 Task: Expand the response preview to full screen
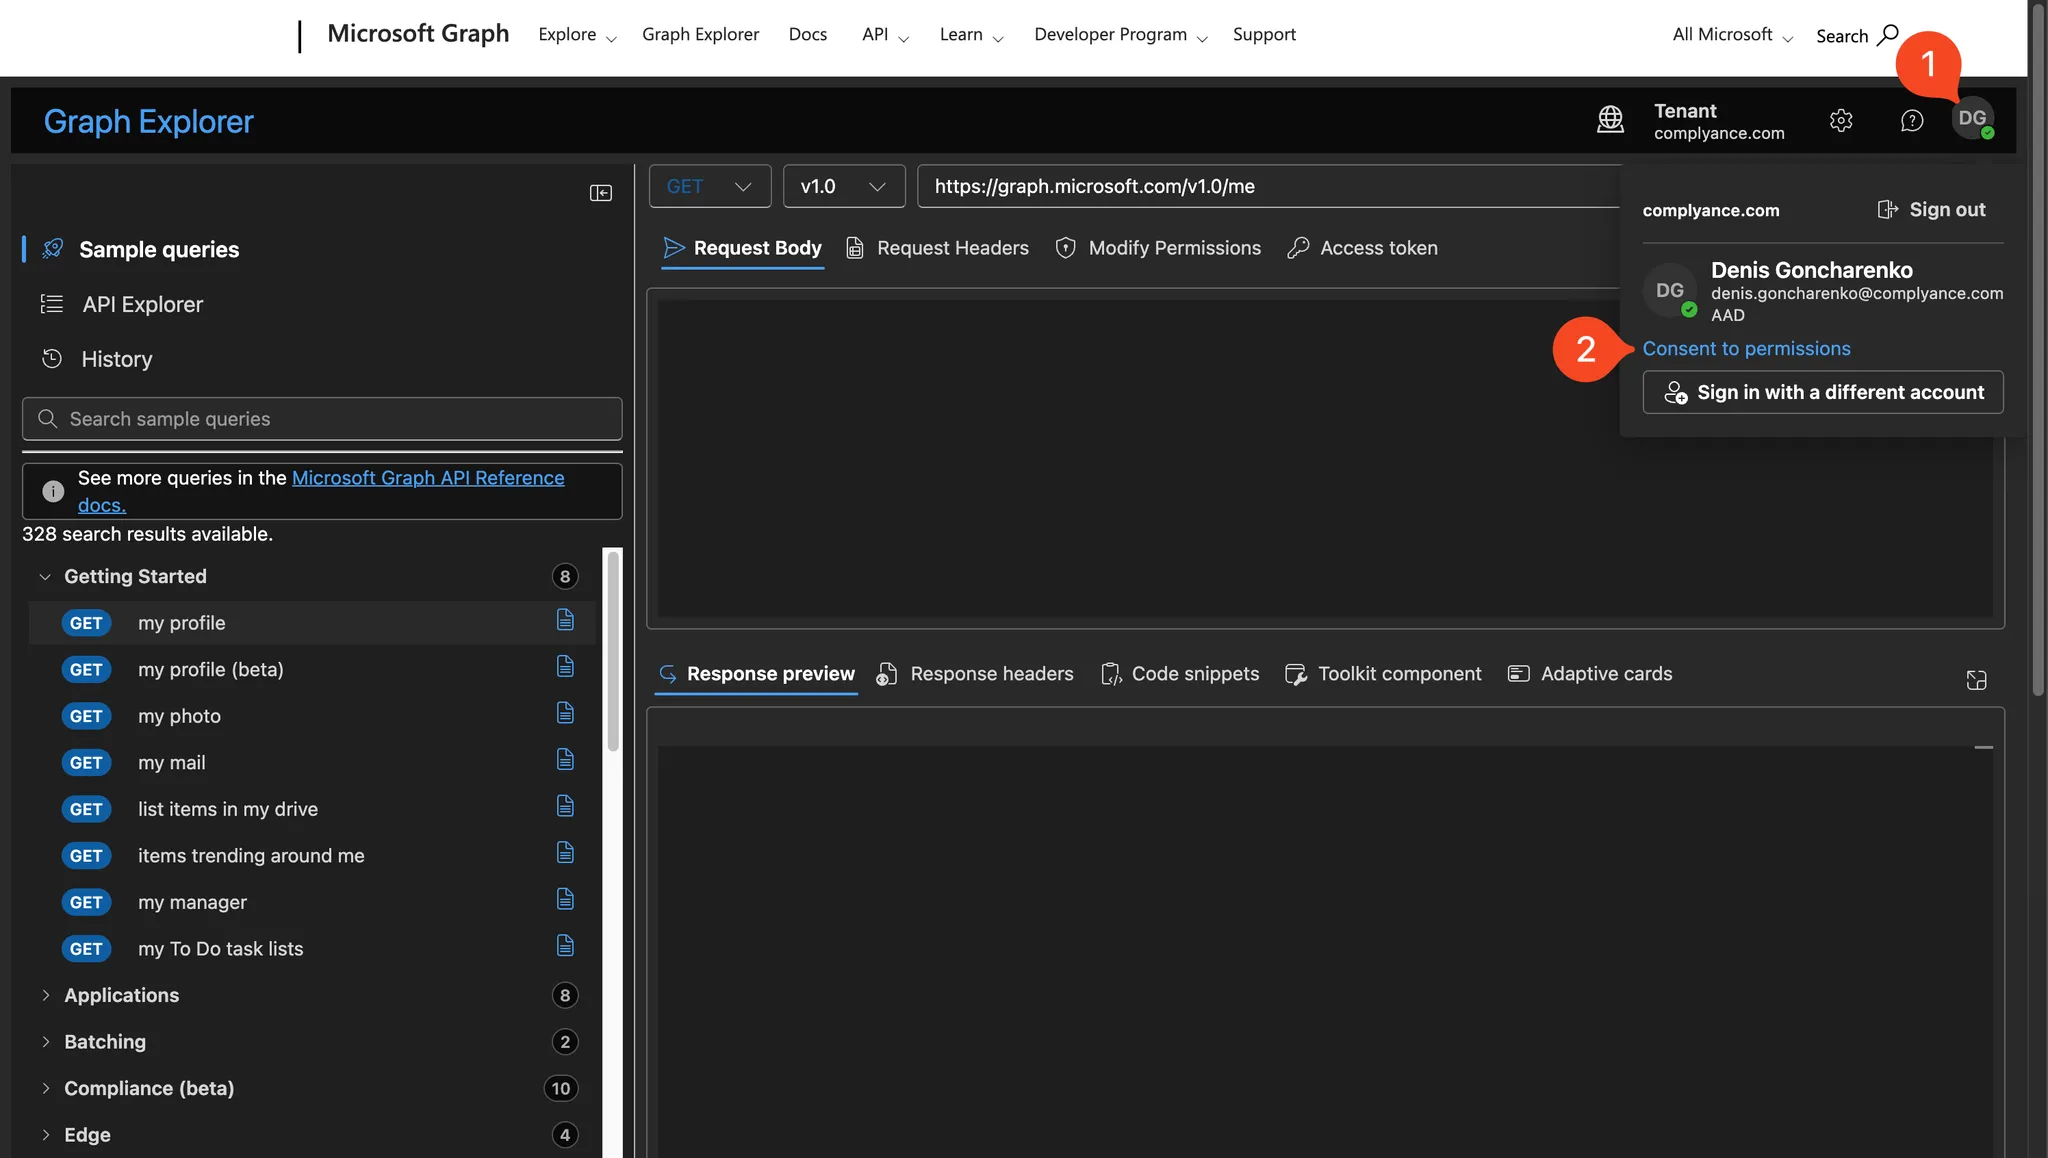click(1975, 679)
